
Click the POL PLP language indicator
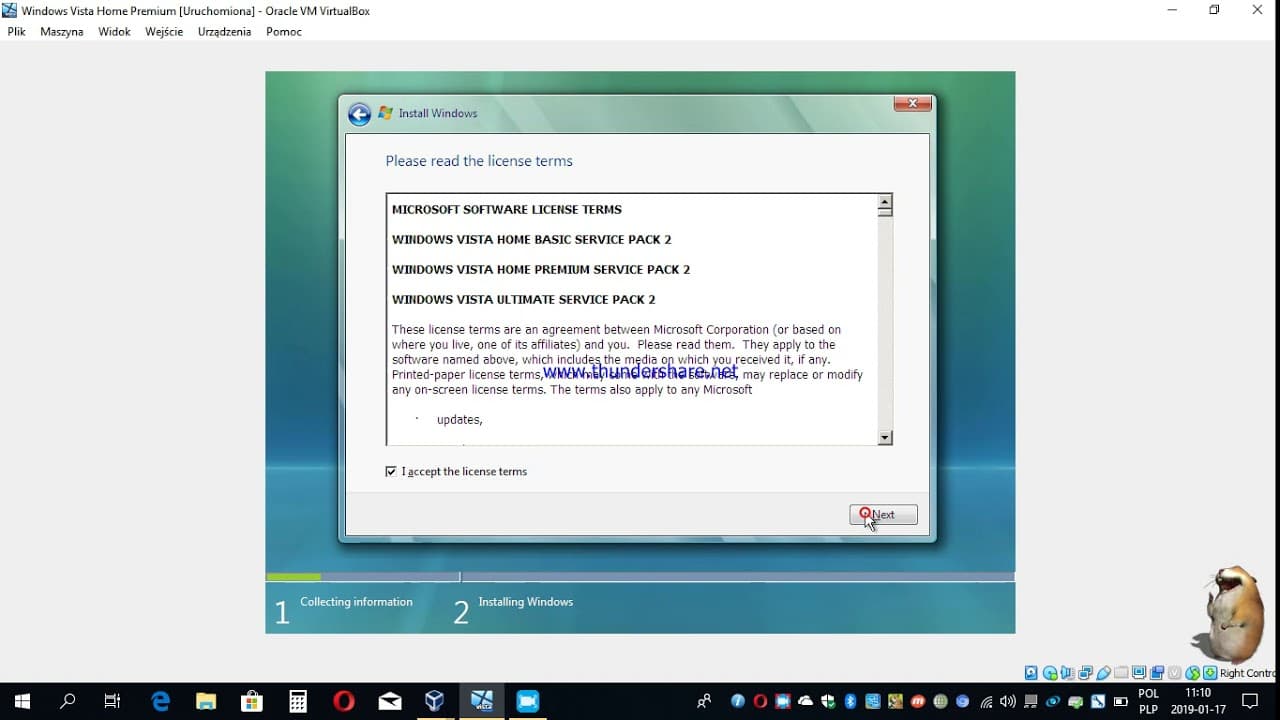(x=1149, y=701)
